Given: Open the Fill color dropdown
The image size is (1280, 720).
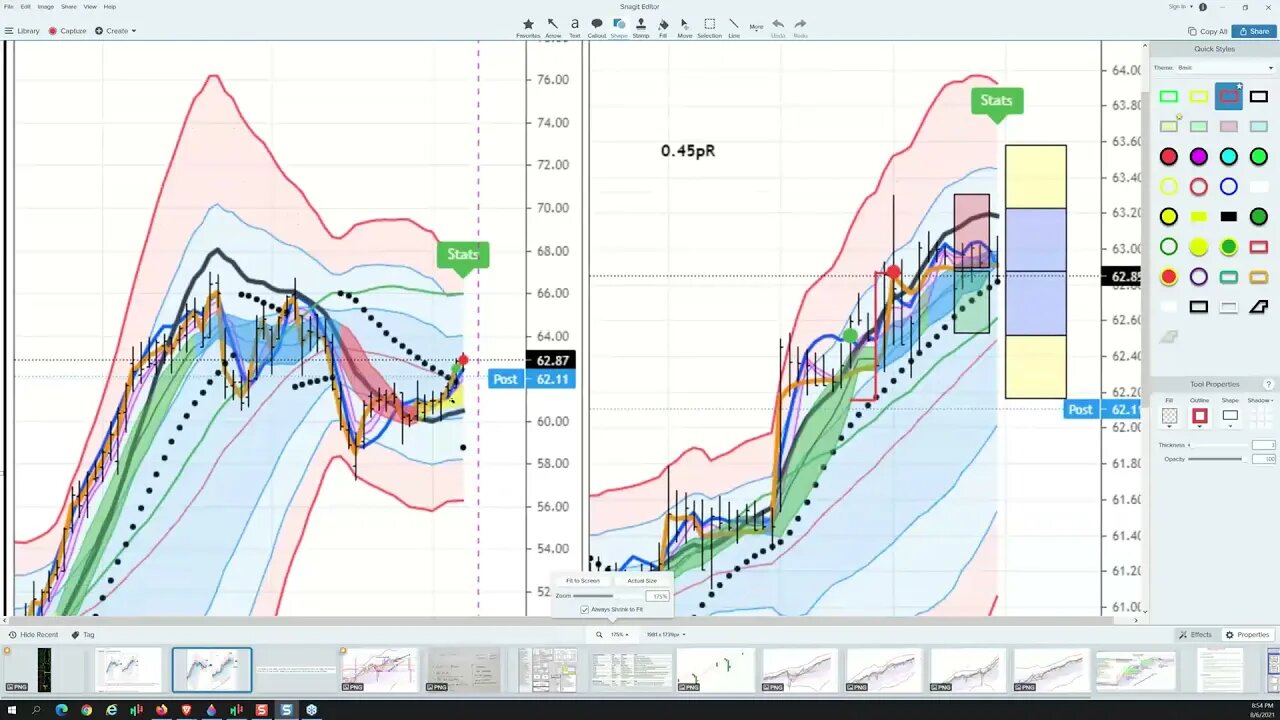Looking at the screenshot, I should (x=1169, y=416).
